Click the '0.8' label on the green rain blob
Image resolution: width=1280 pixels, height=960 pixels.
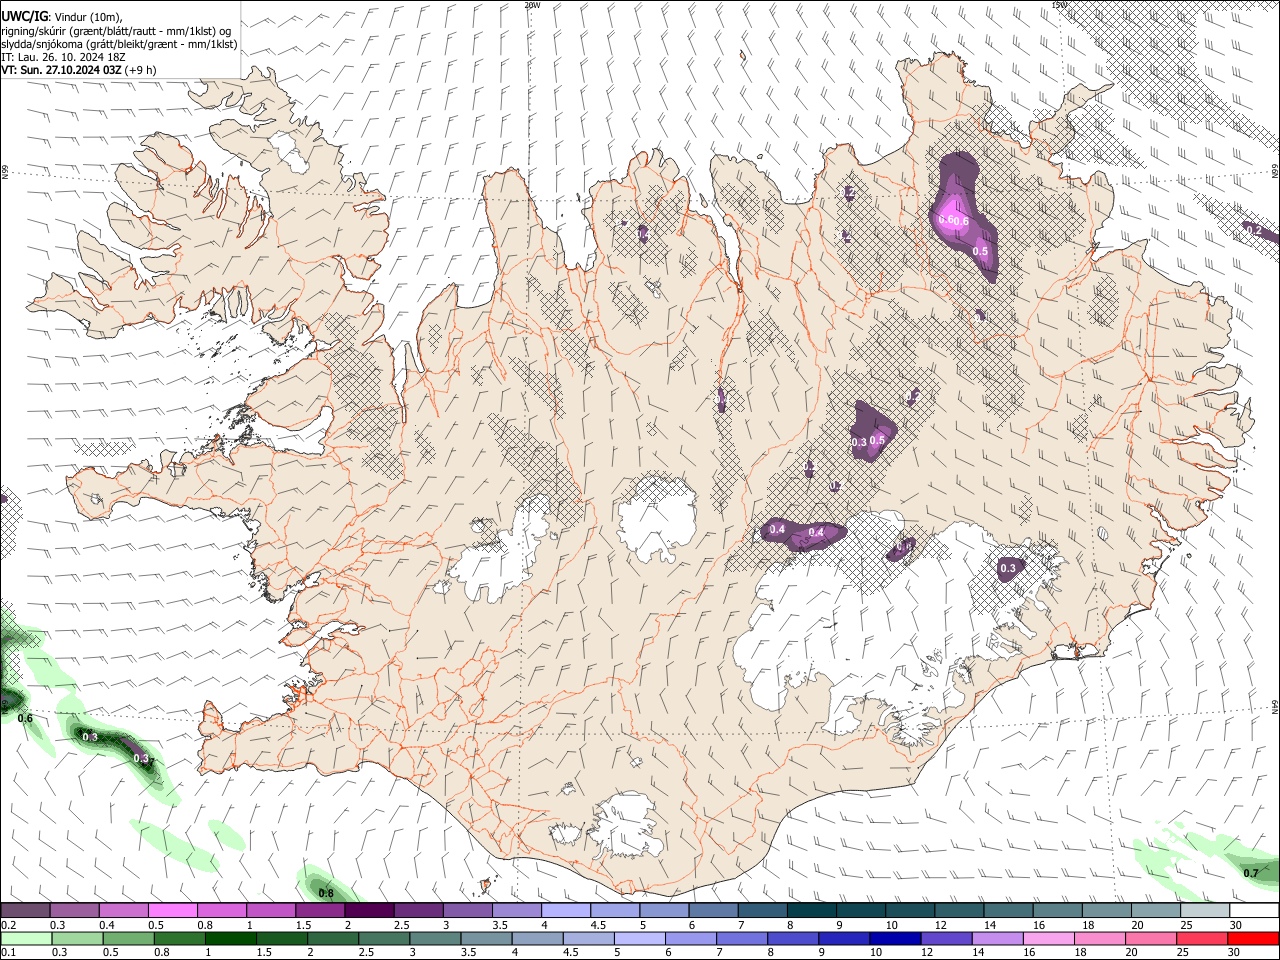point(326,893)
